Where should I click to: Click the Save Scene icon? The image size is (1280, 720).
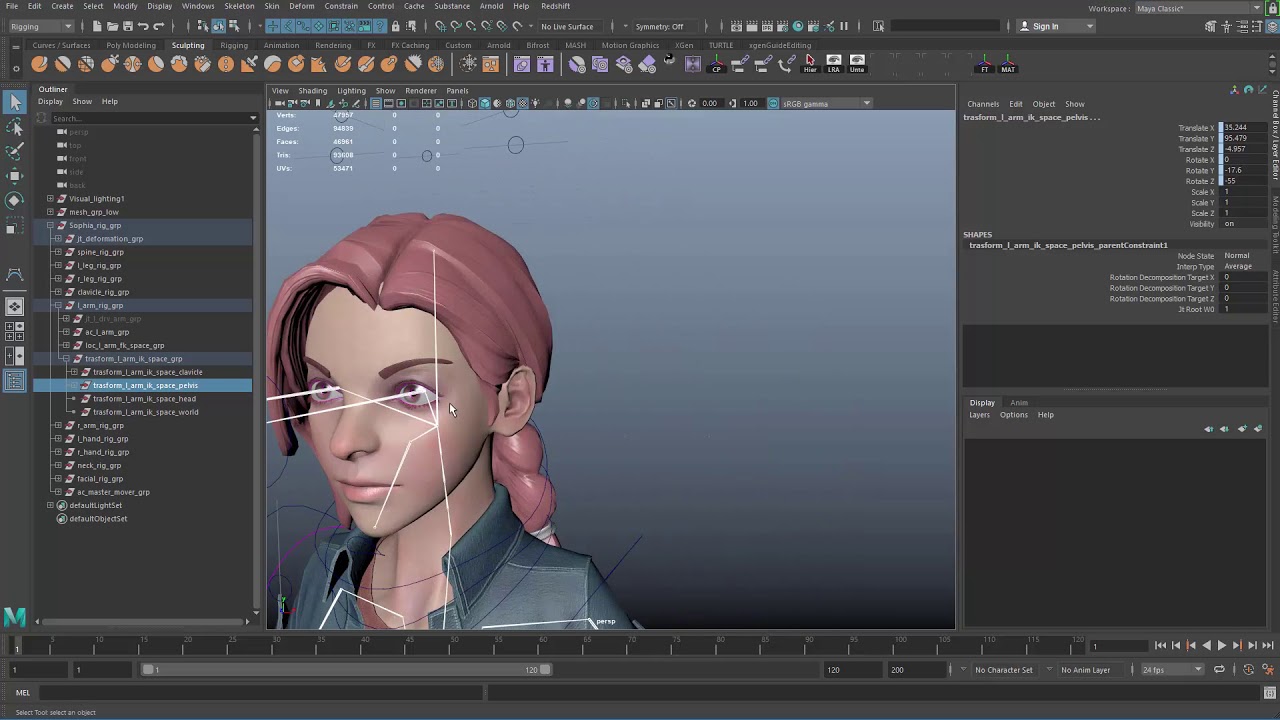click(128, 26)
